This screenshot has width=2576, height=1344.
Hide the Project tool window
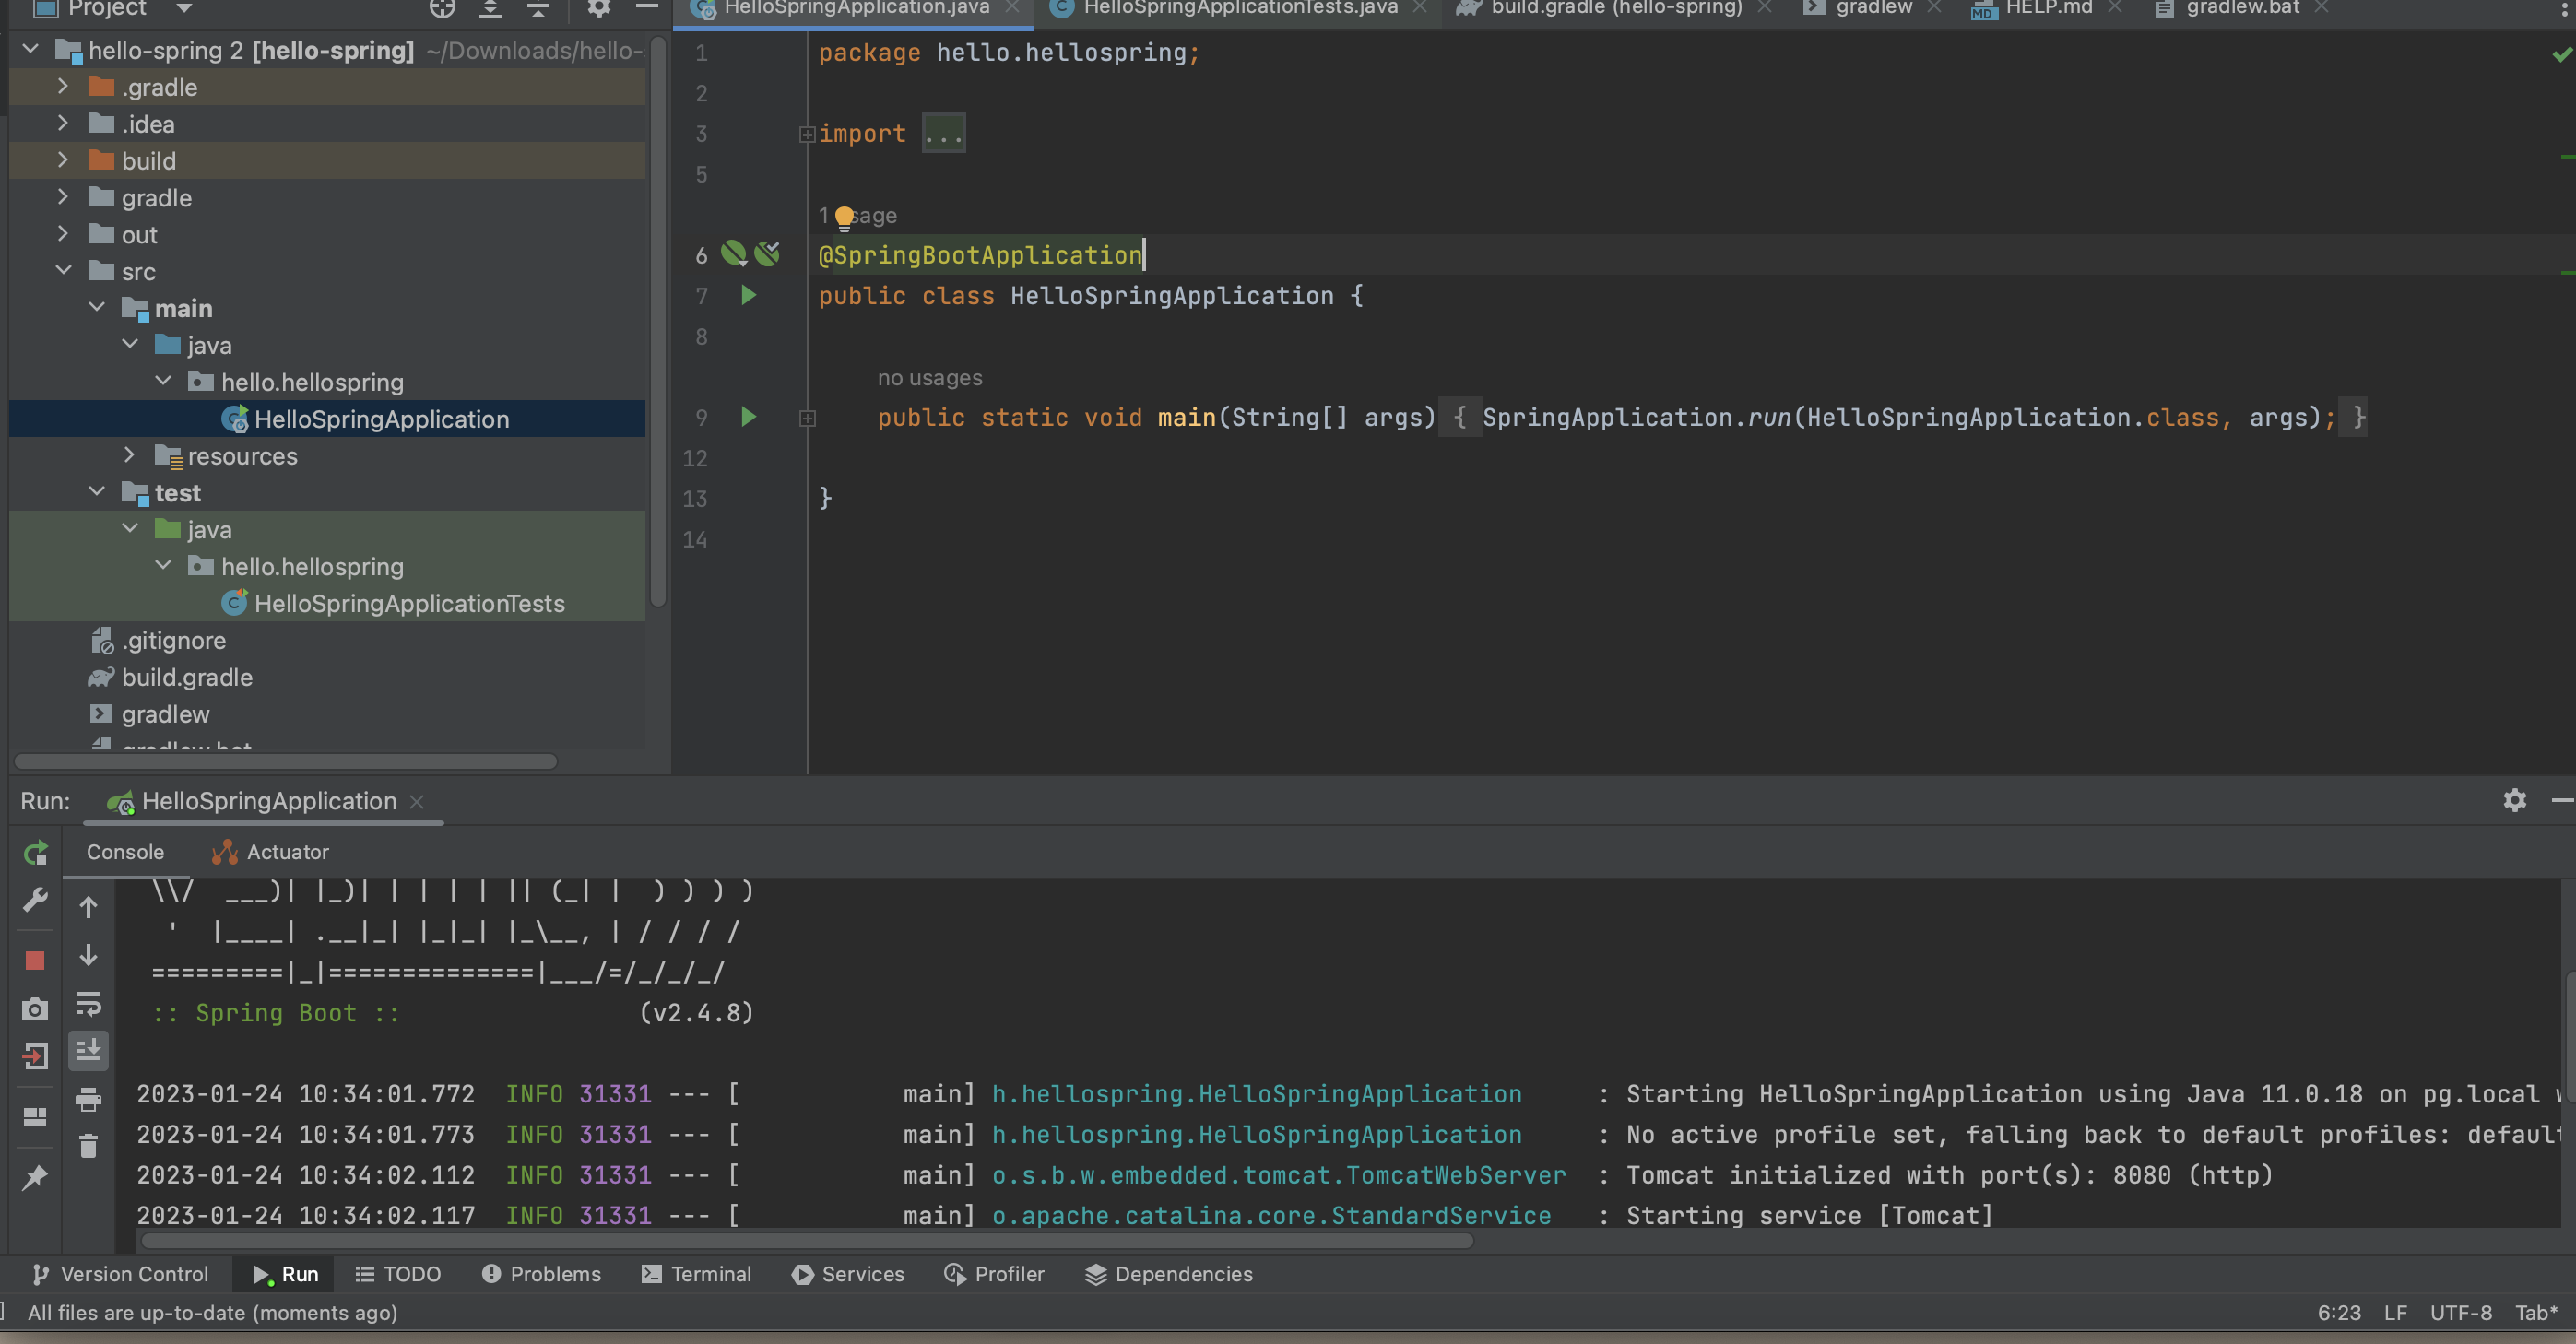point(647,7)
